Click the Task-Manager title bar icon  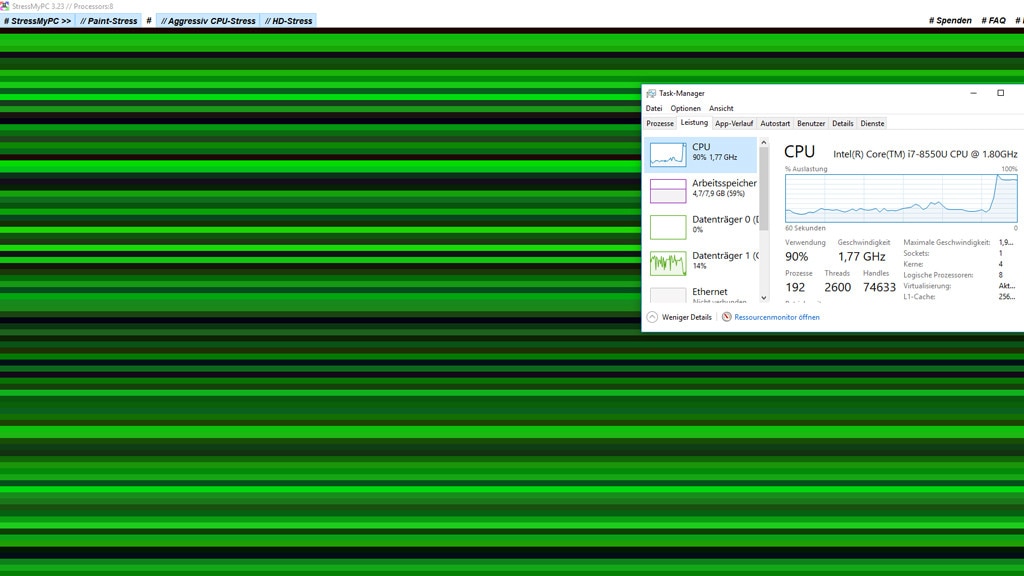(651, 92)
